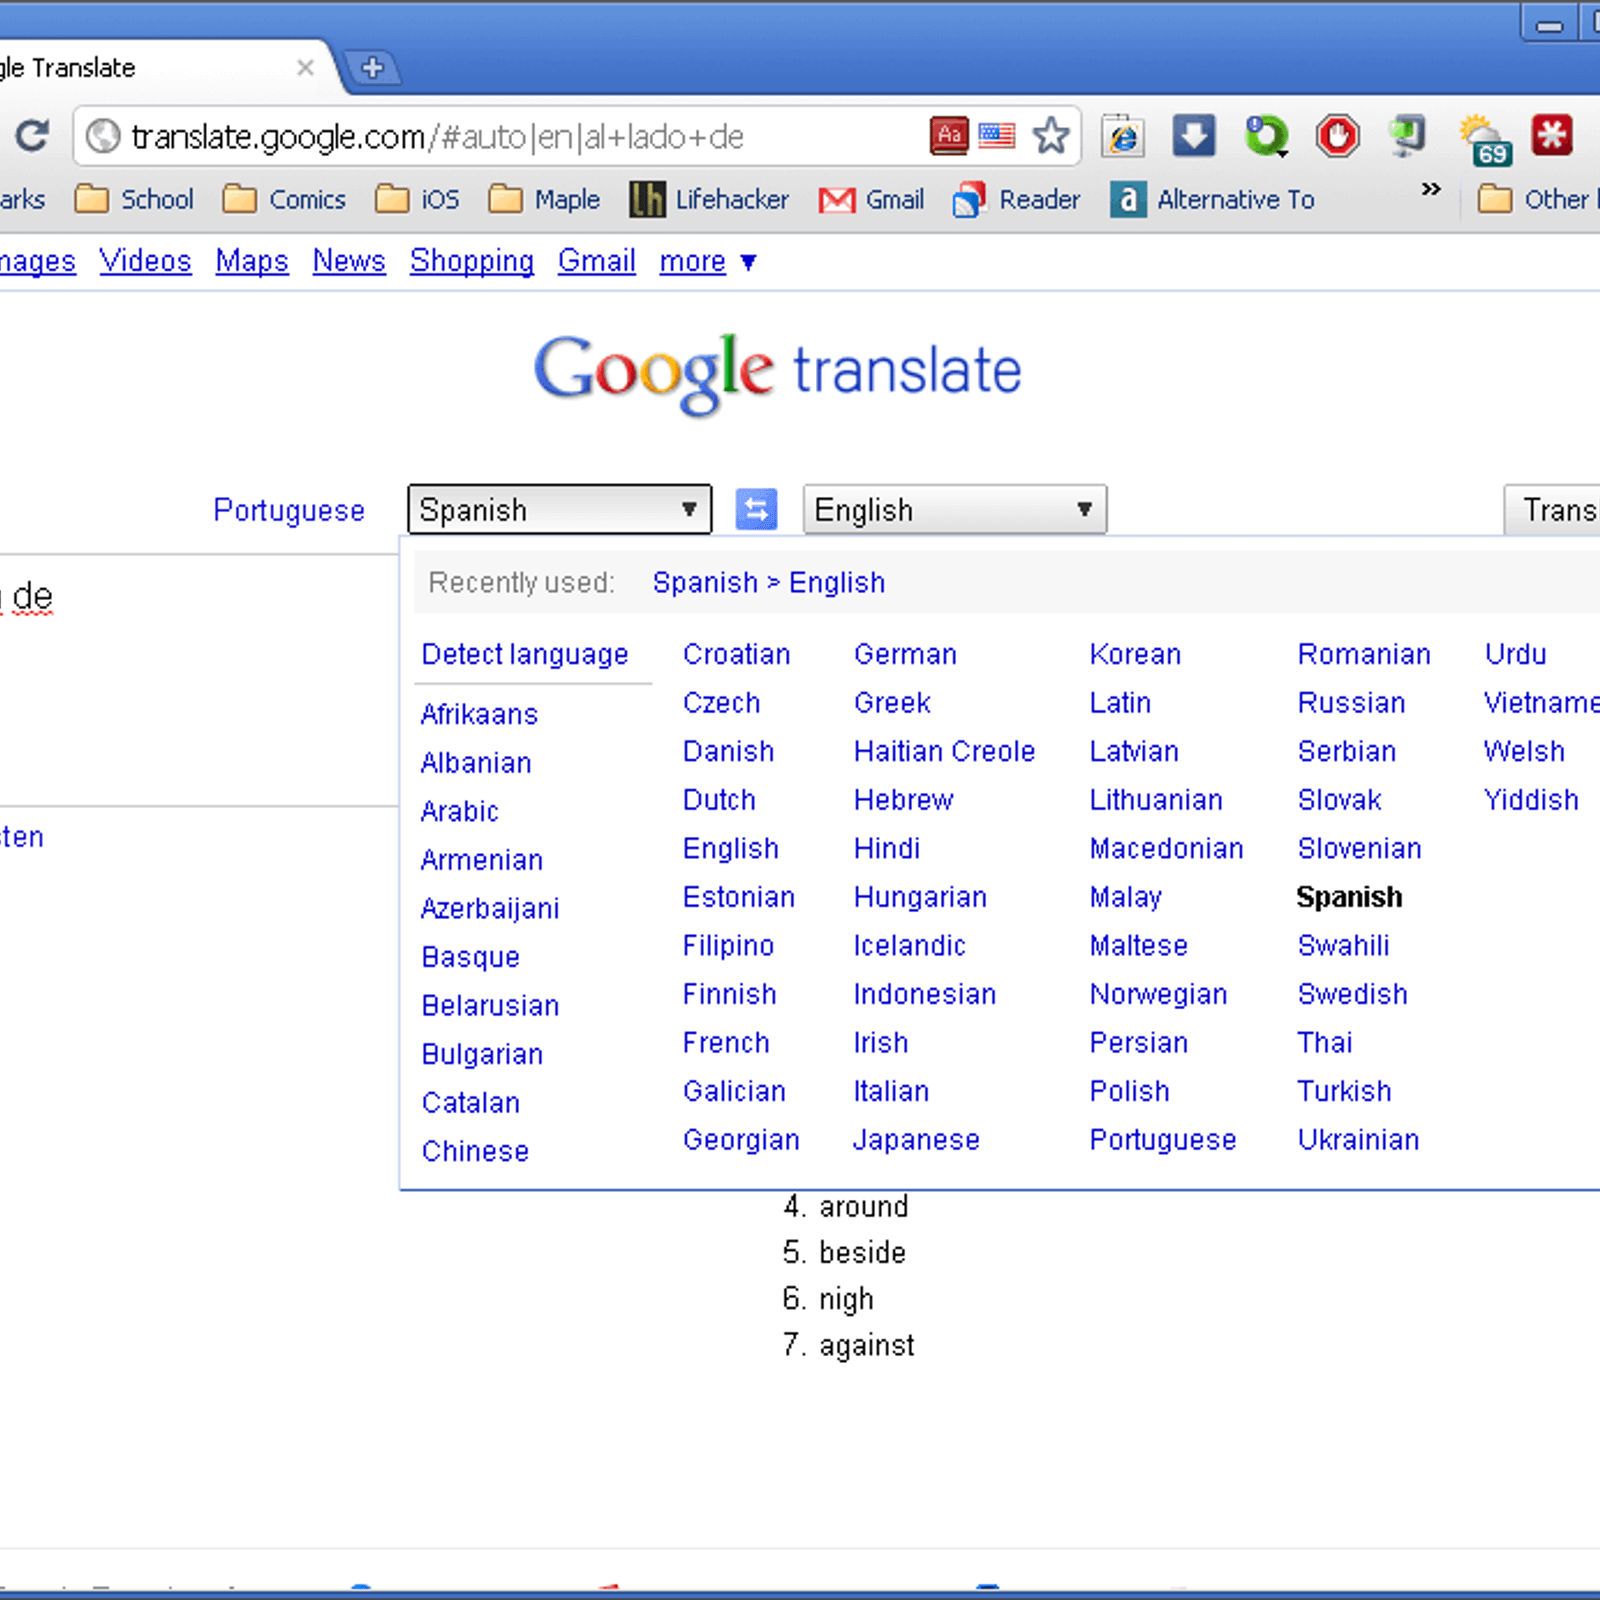Go to Google Shopping link

click(x=472, y=261)
